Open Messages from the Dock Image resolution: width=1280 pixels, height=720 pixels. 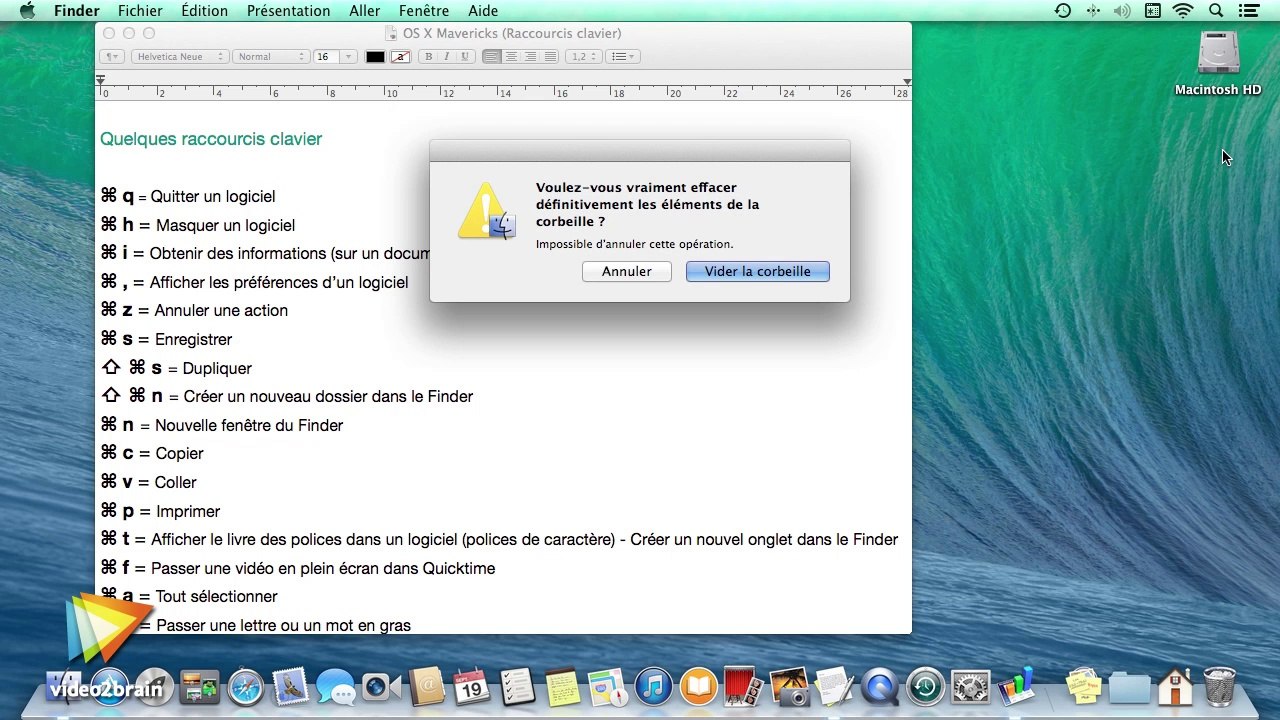point(335,687)
